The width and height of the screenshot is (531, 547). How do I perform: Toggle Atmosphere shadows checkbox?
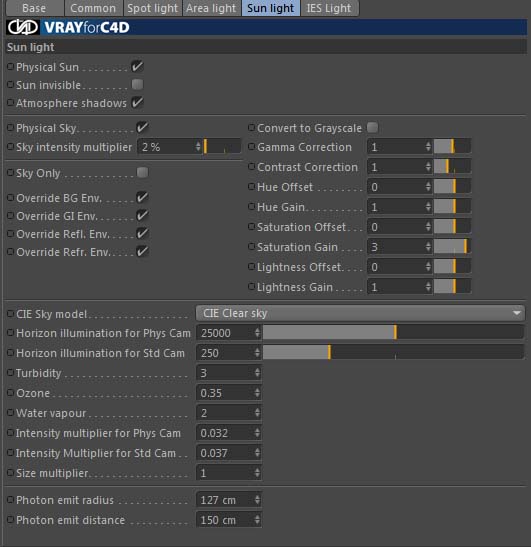click(x=137, y=103)
